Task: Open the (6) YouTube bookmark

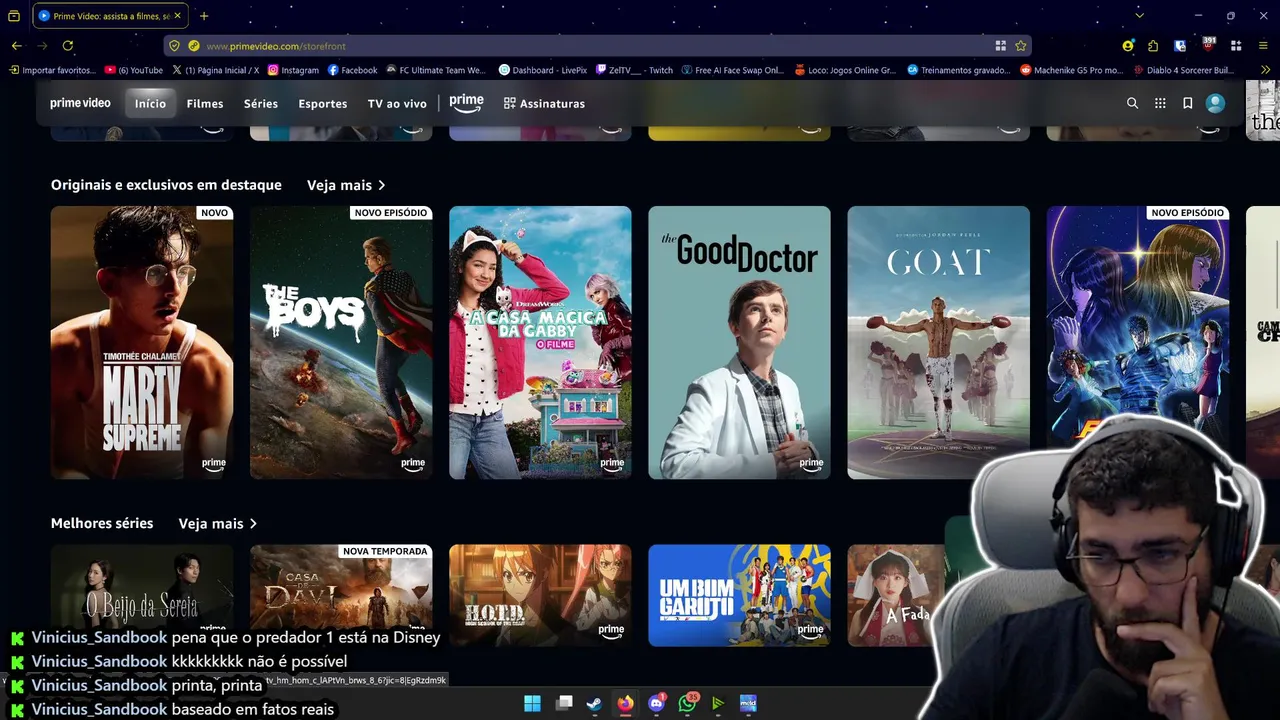Action: coord(134,70)
